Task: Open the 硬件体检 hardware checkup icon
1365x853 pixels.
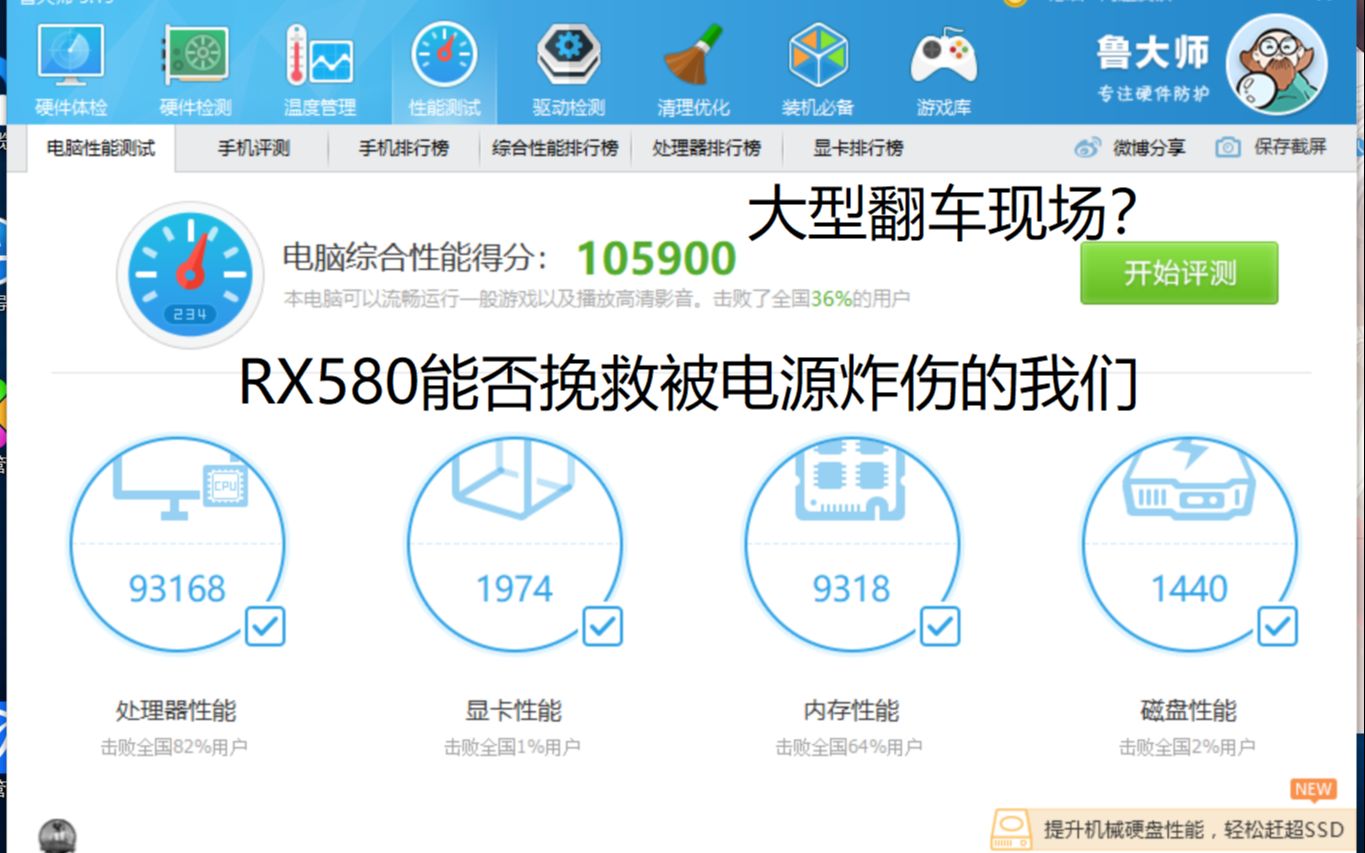Action: [x=71, y=54]
